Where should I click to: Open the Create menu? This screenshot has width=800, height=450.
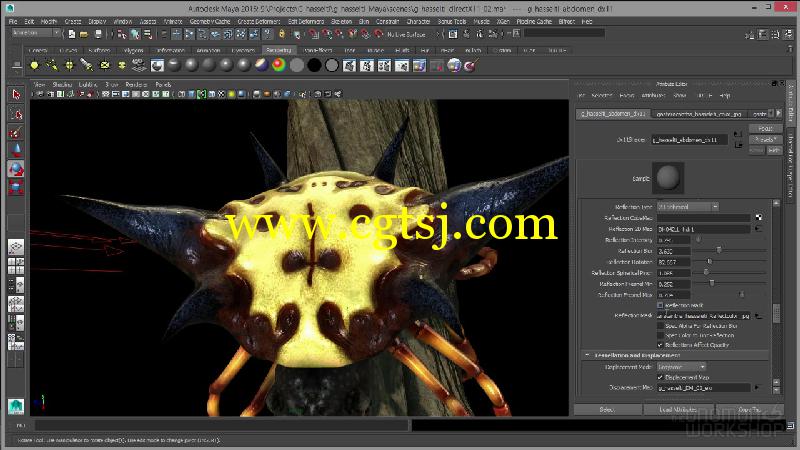(73, 21)
